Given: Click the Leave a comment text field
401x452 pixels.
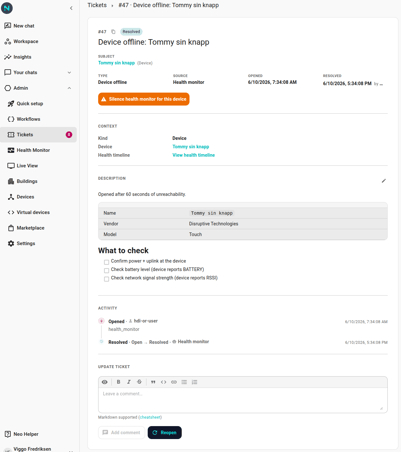Looking at the screenshot, I should click(243, 400).
